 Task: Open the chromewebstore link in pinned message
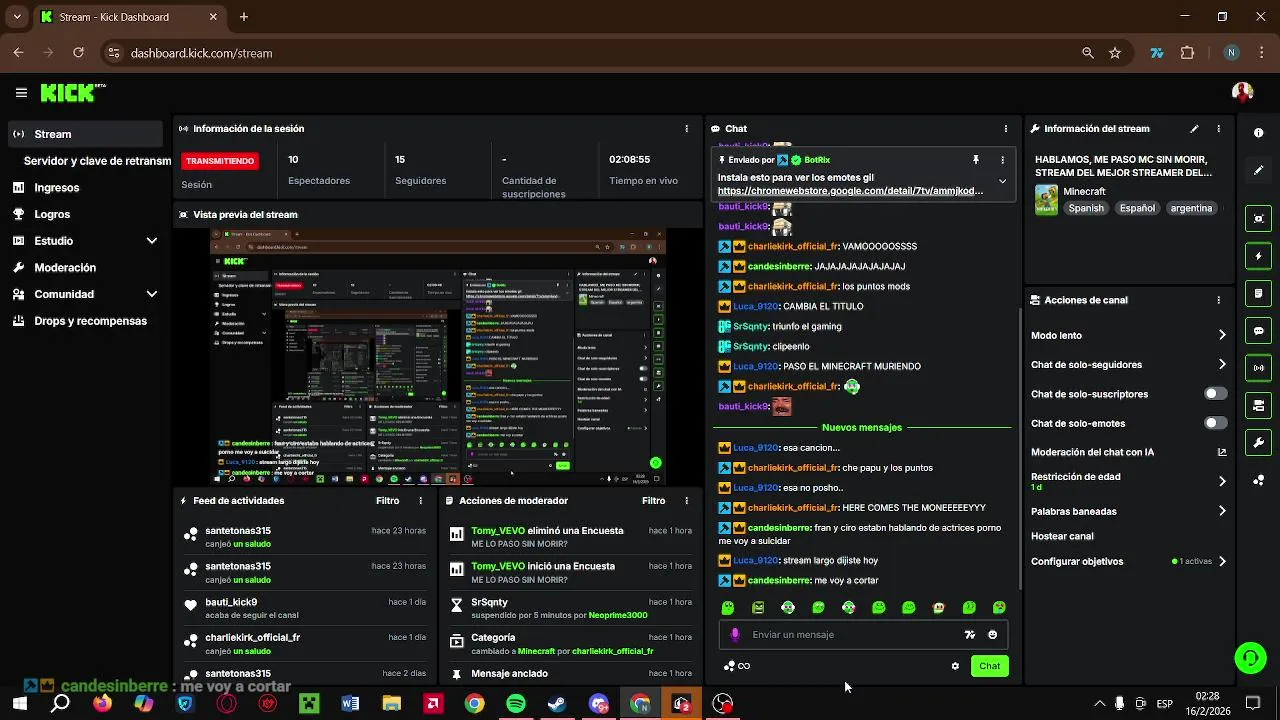[850, 191]
